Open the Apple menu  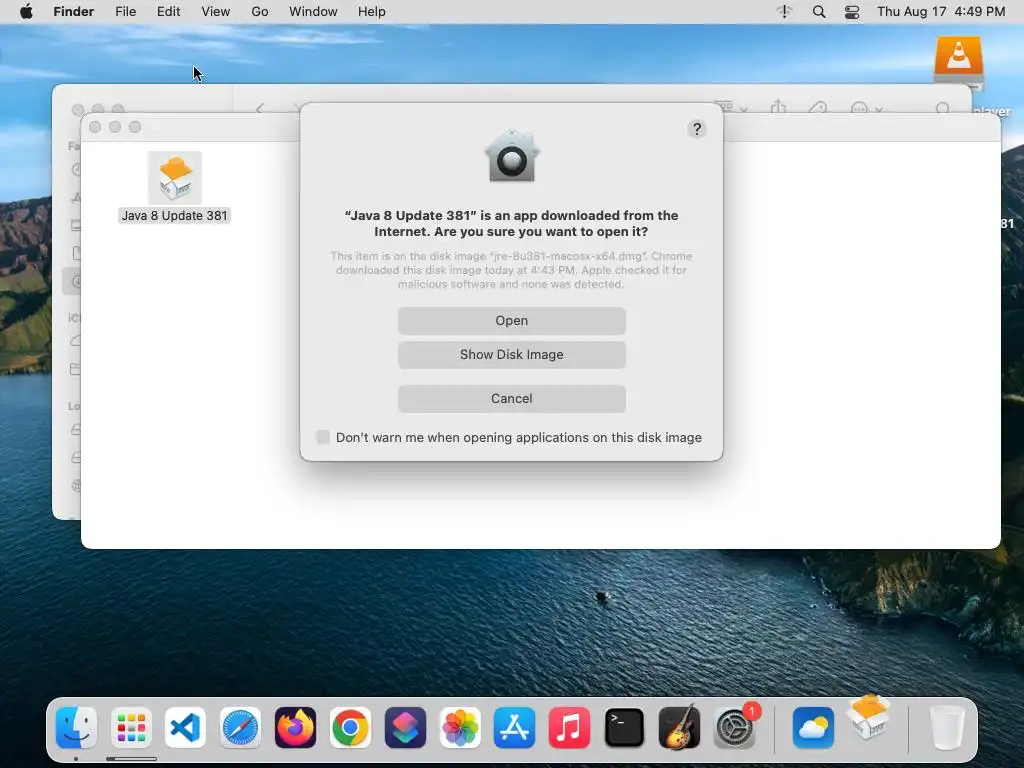[x=26, y=11]
